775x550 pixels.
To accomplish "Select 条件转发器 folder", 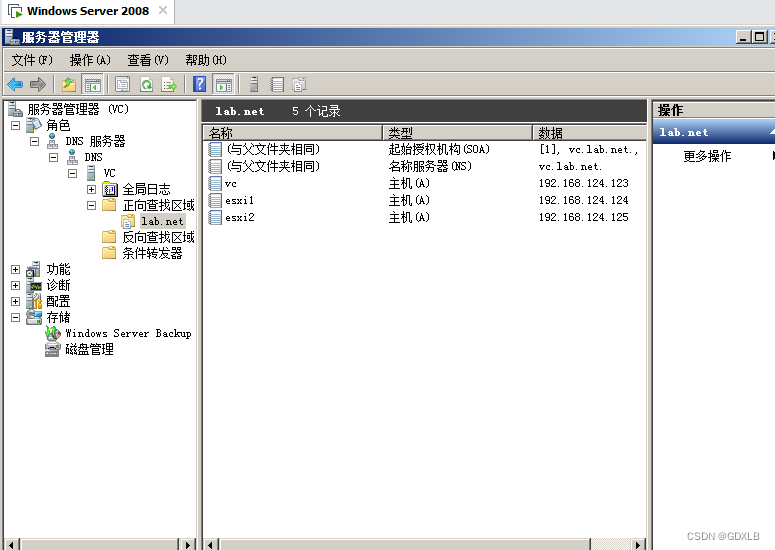I will point(152,253).
